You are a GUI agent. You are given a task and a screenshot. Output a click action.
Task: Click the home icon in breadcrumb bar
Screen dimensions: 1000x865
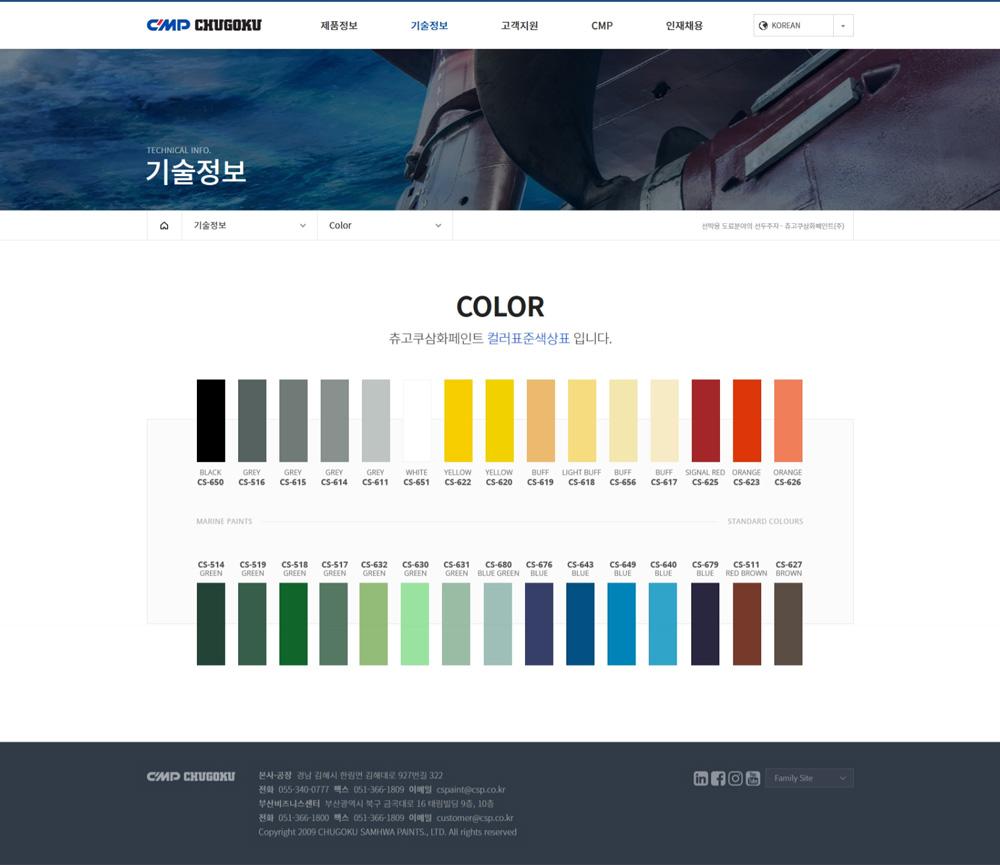164,226
